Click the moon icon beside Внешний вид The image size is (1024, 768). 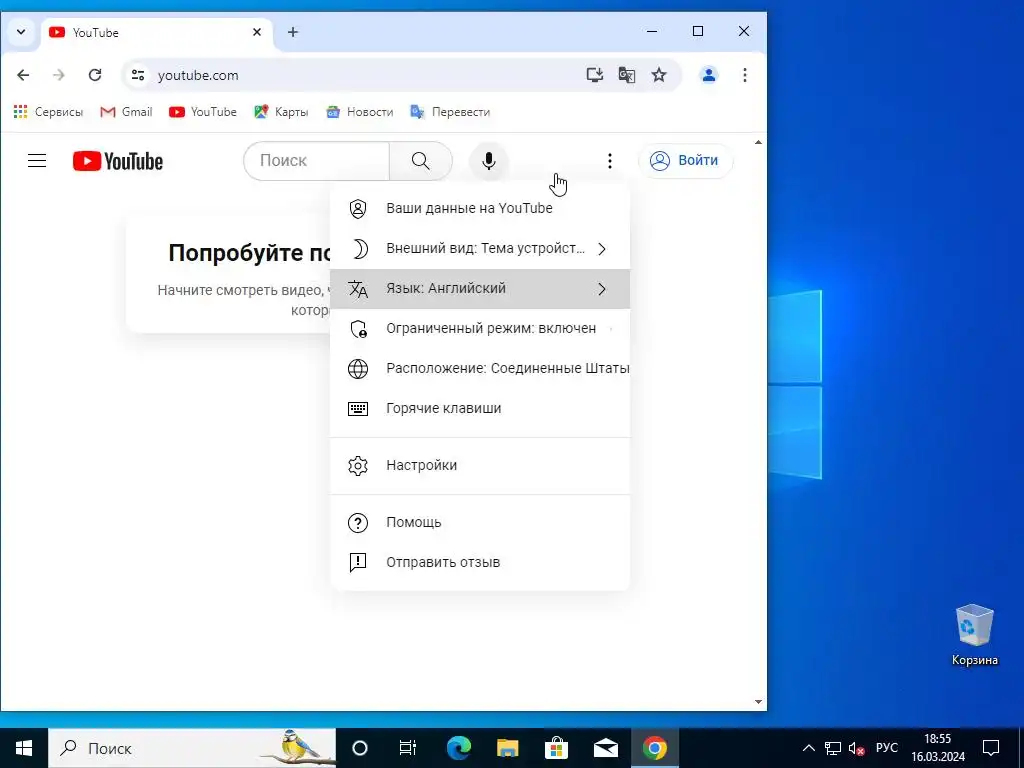click(x=360, y=249)
